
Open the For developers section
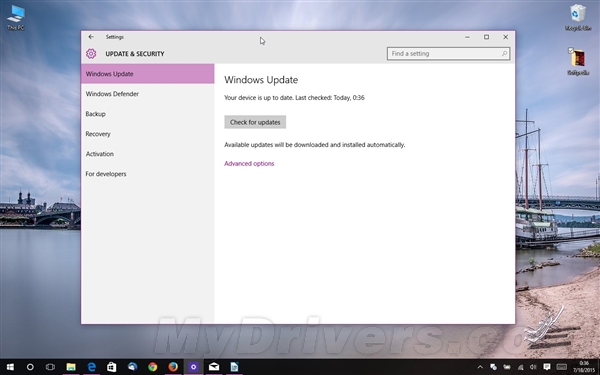[148, 174]
